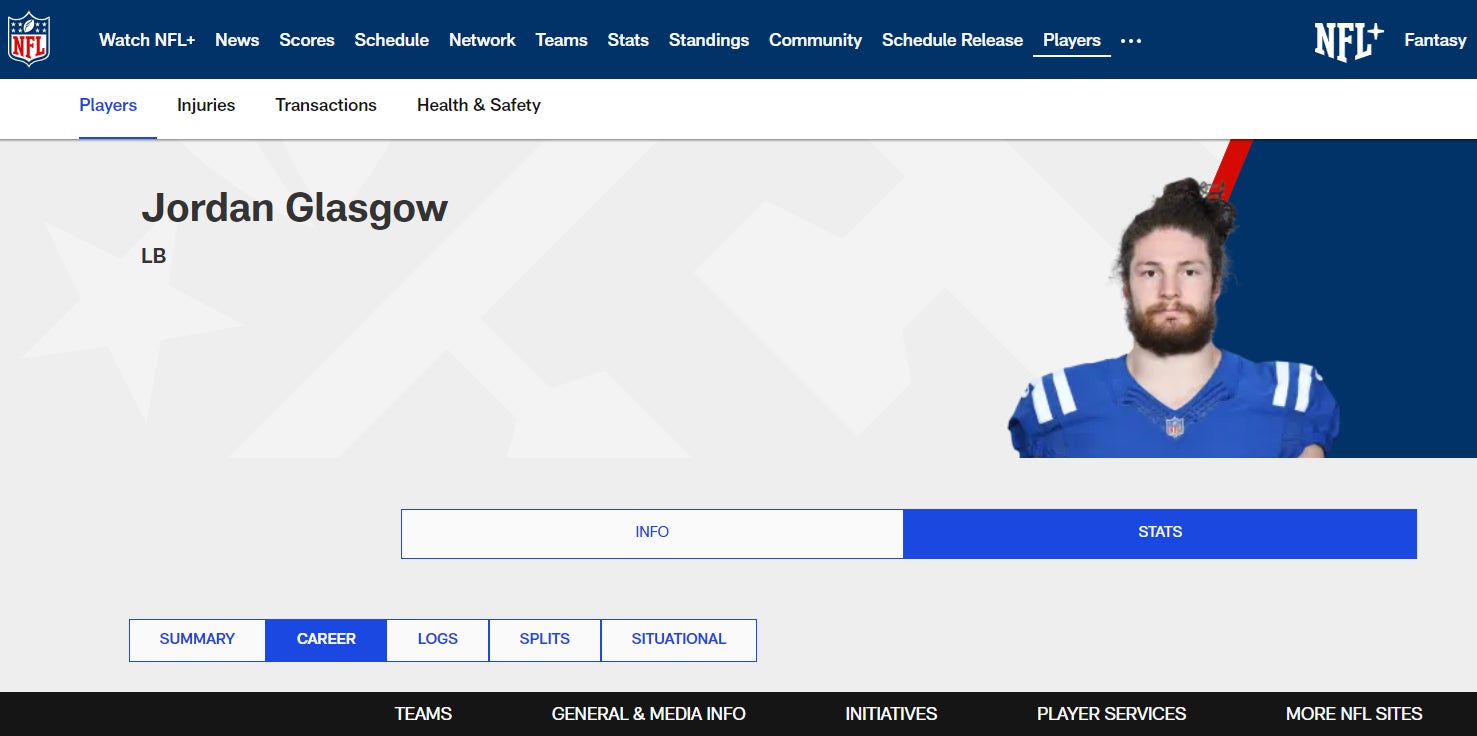This screenshot has height=736, width=1477.
Task: Show the SUMMARY stats view
Action: click(x=197, y=640)
